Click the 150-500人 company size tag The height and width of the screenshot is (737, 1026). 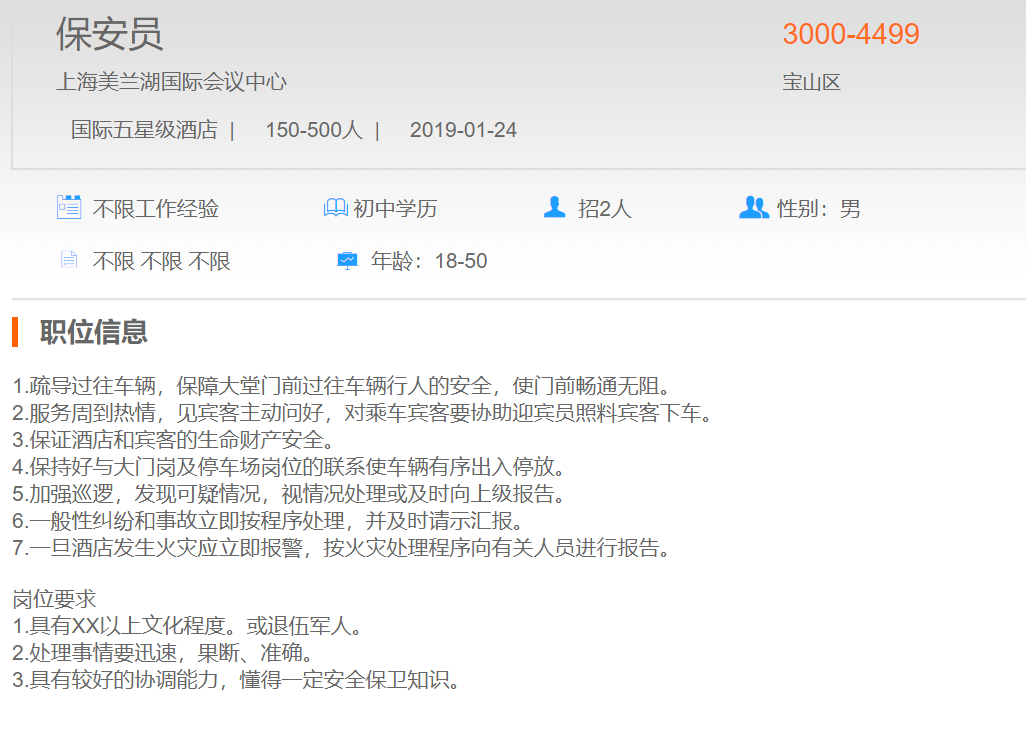pyautogui.click(x=313, y=130)
